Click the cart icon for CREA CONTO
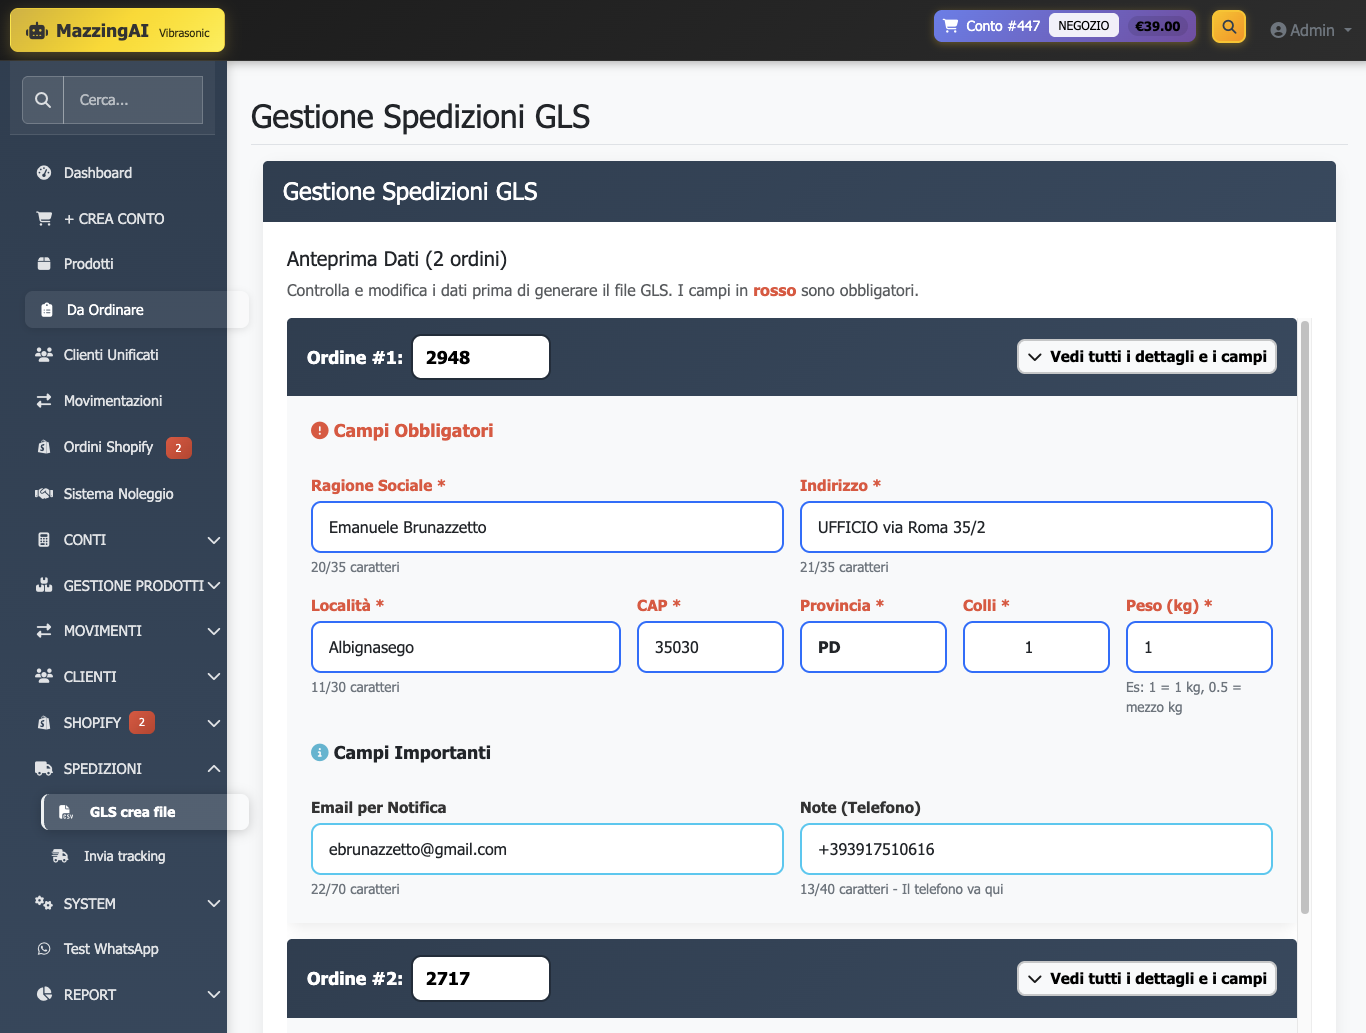 [44, 218]
